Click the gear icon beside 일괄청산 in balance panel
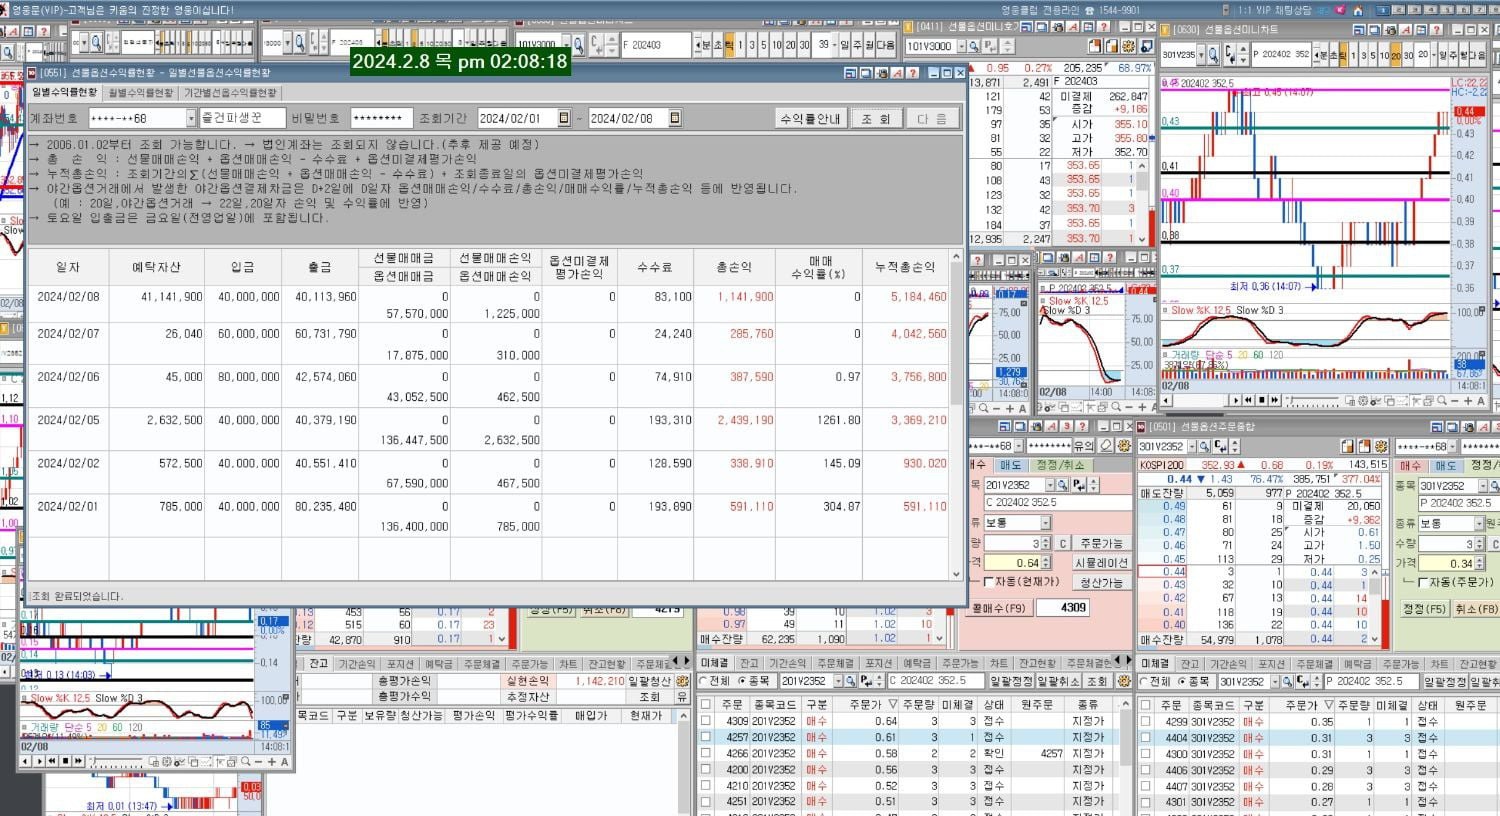 click(x=682, y=681)
